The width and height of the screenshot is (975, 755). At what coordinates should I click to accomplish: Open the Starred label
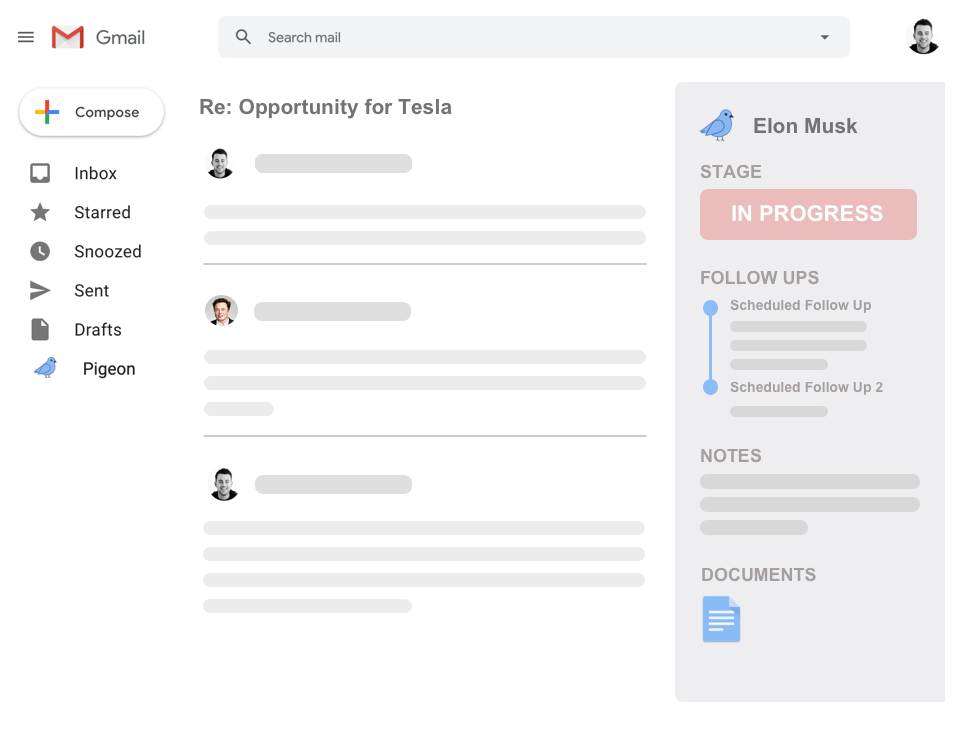coord(103,212)
